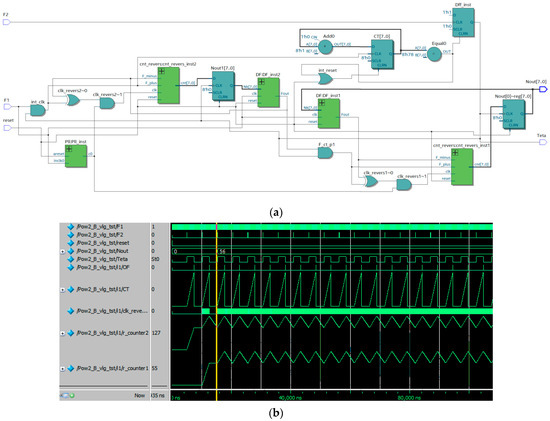Expand the Nout signal bus
This screenshot has height=421, width=550.
pyautogui.click(x=63, y=252)
